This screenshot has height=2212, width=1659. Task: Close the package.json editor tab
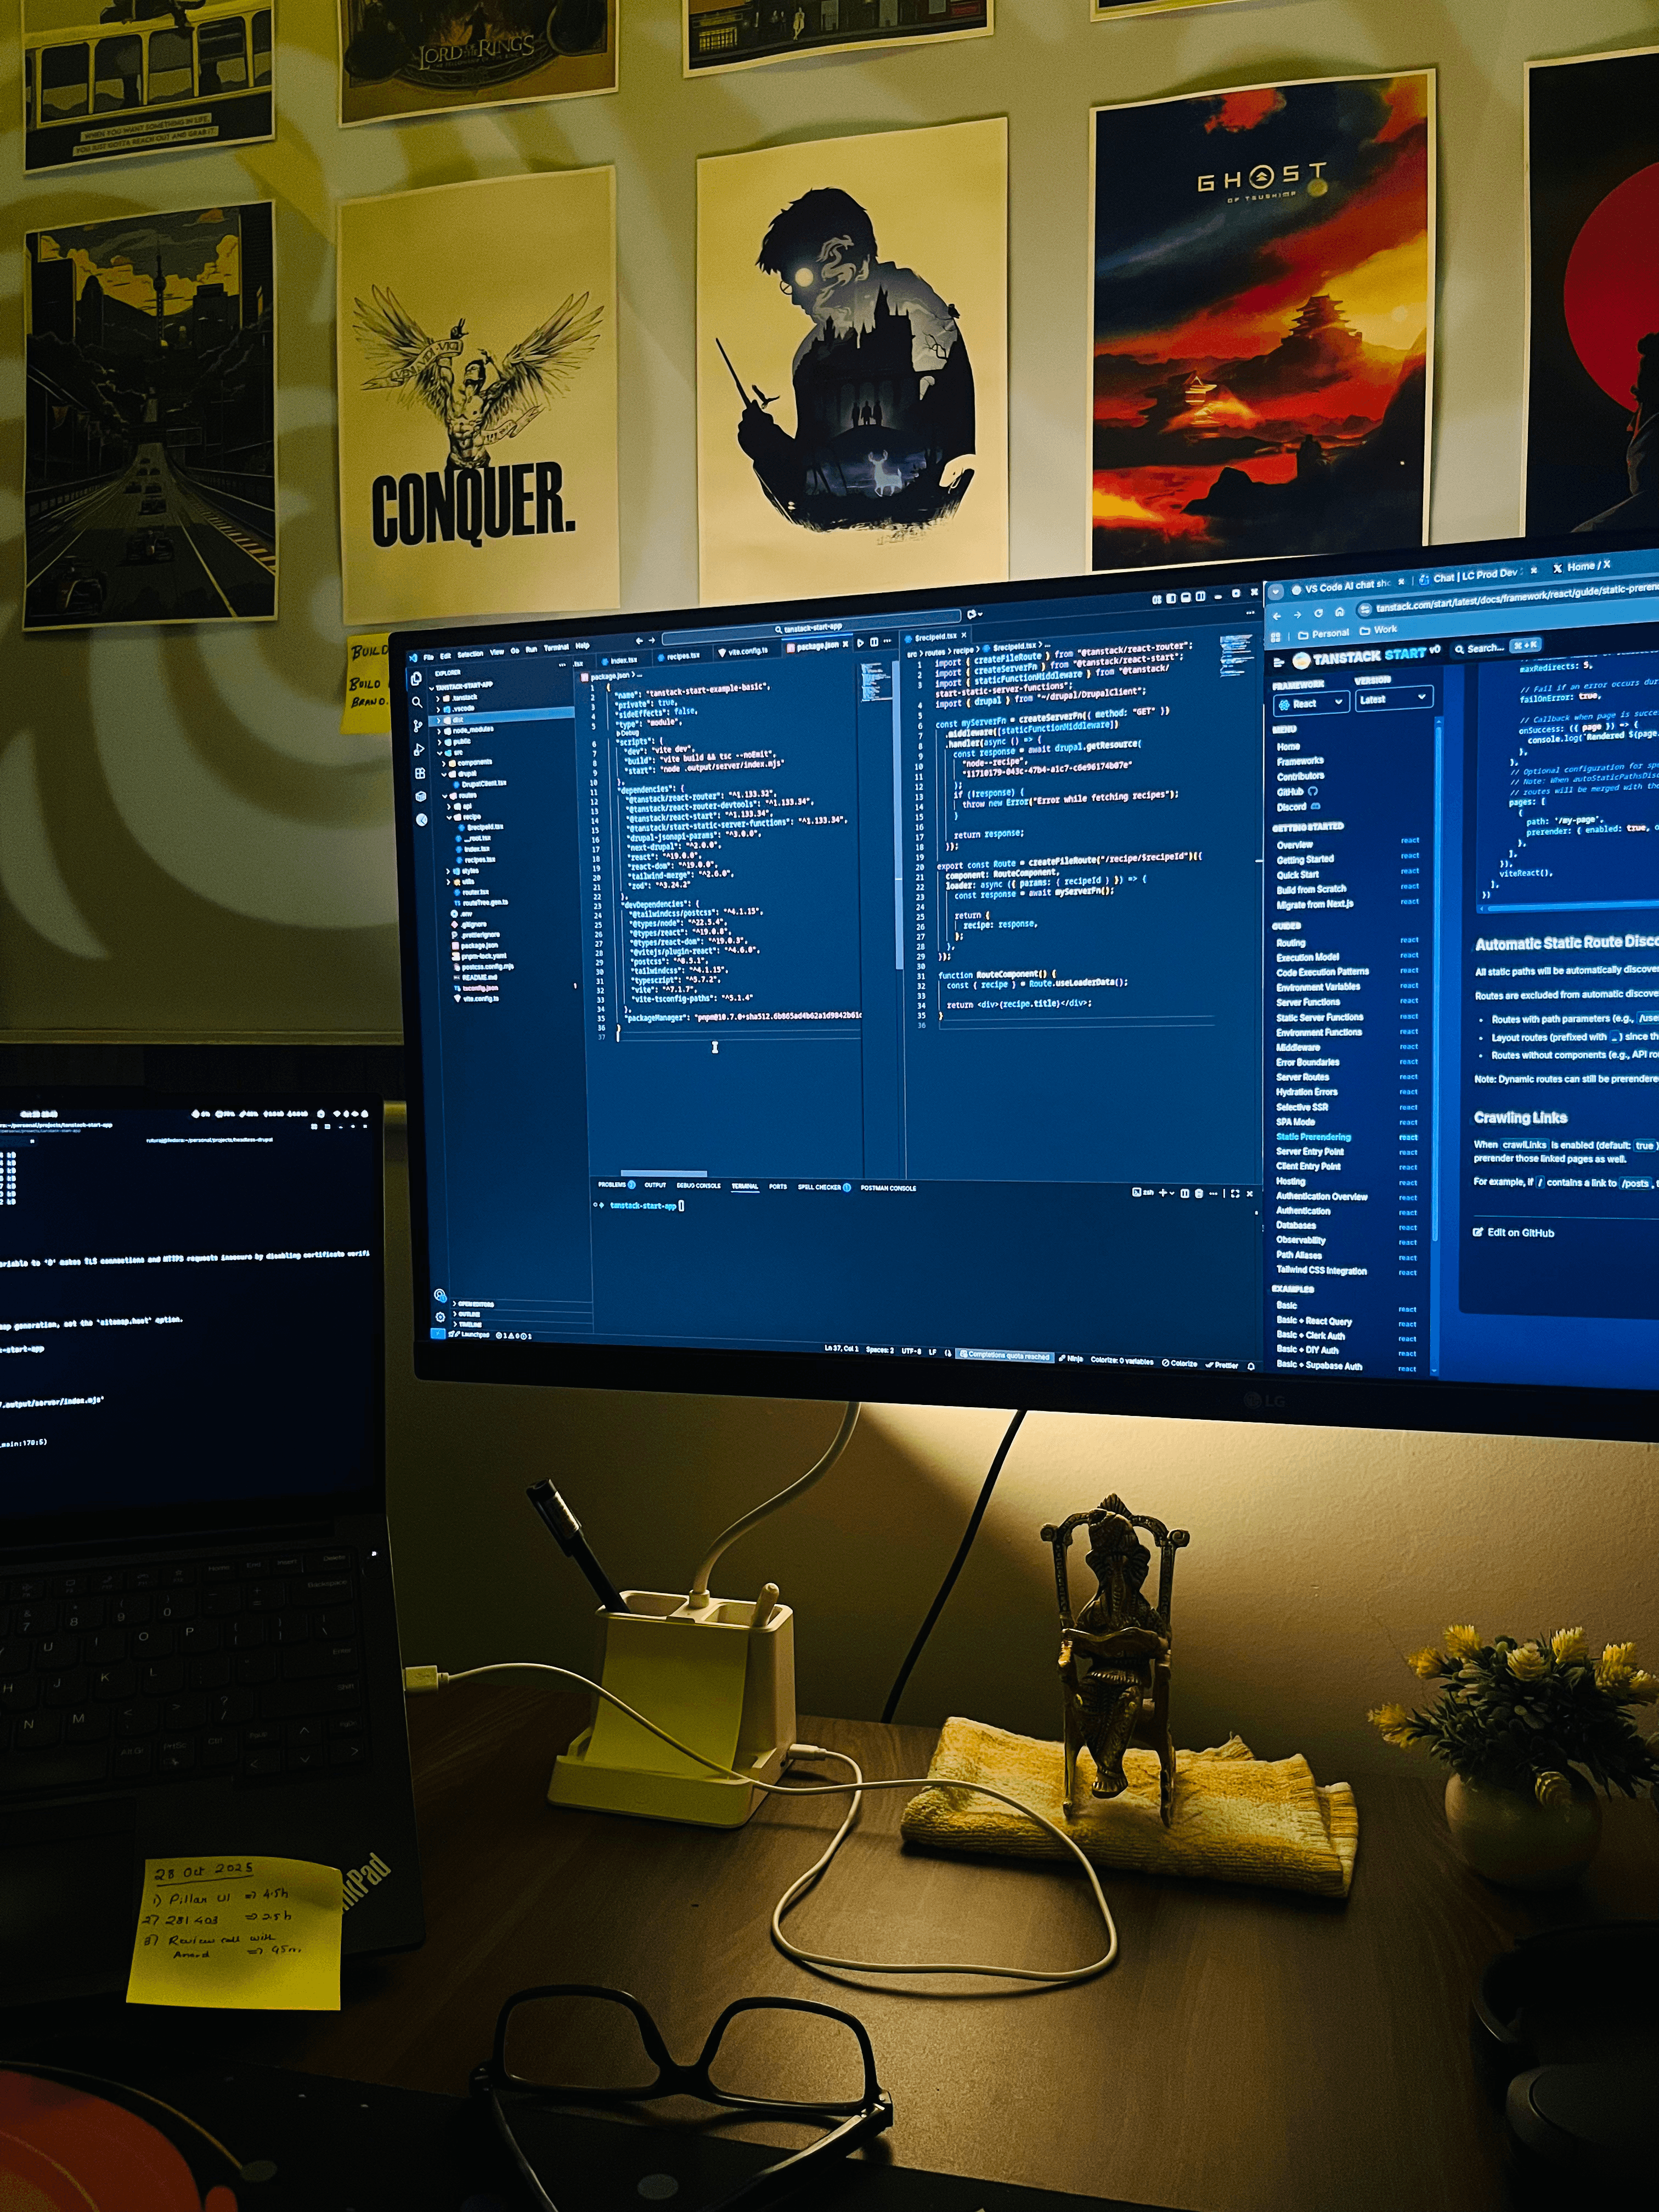tap(845, 645)
